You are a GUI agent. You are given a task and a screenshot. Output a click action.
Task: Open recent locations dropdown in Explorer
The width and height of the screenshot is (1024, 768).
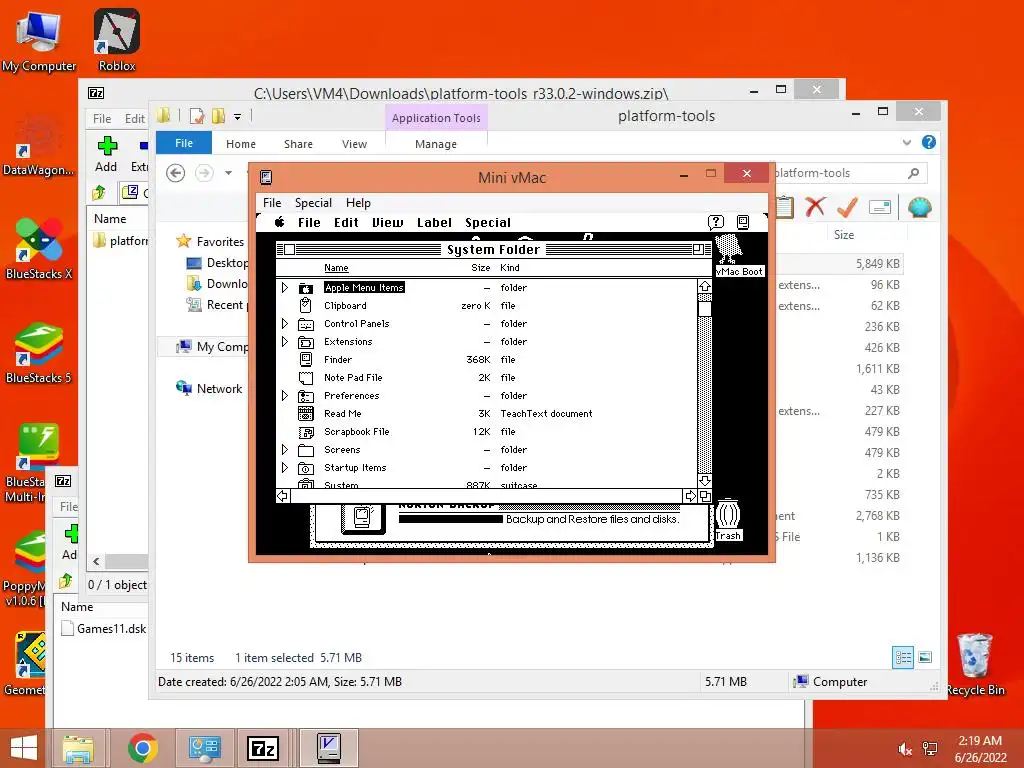click(x=229, y=173)
